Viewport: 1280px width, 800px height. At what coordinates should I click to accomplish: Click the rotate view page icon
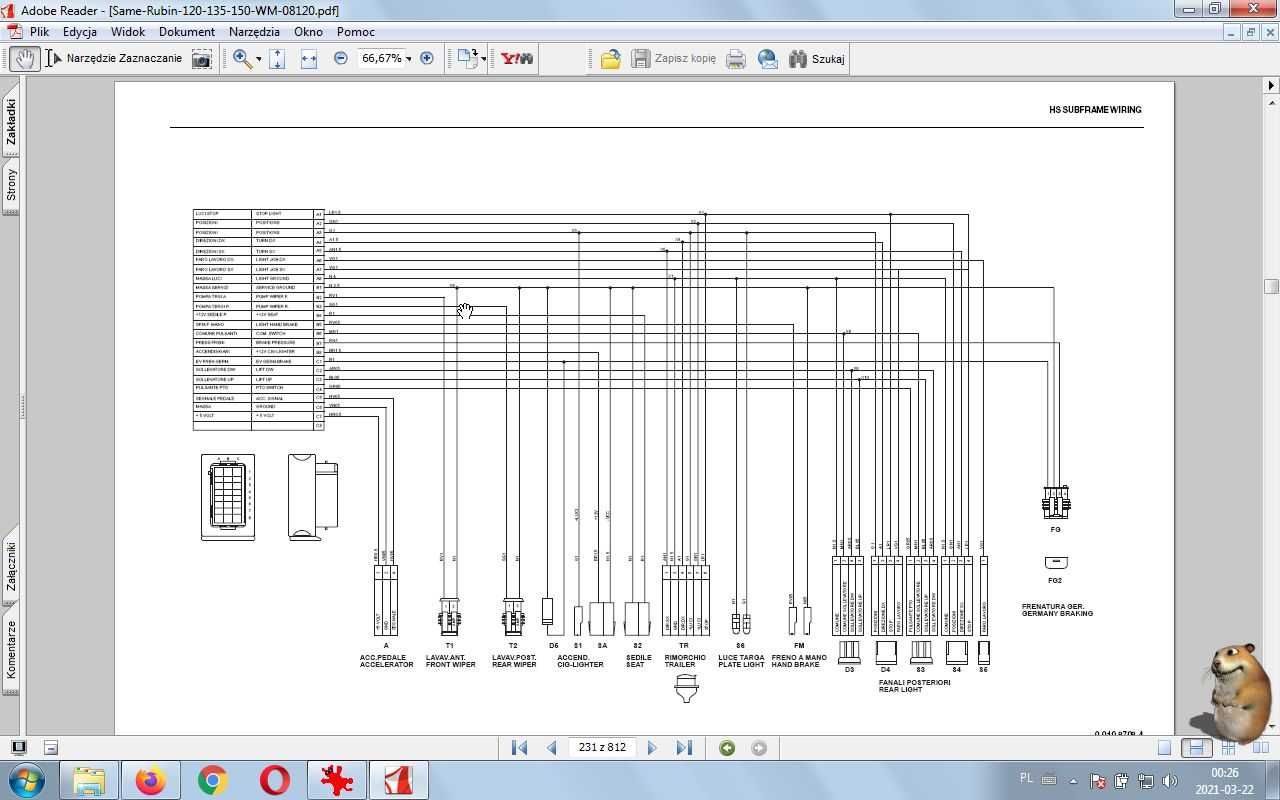(467, 59)
